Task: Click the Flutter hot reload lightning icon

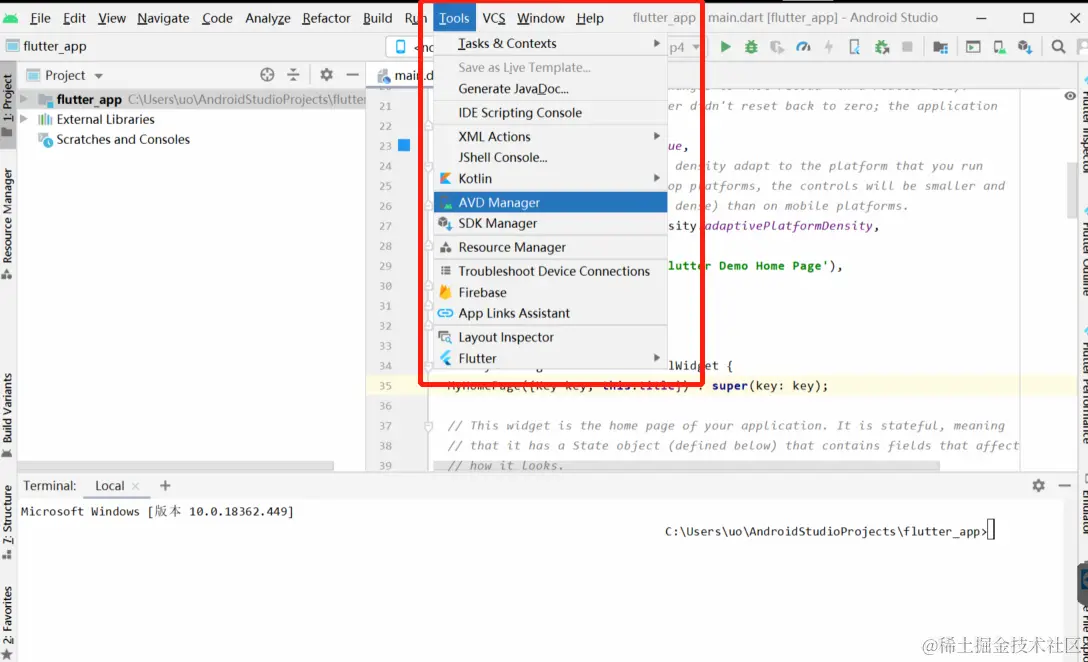Action: [828, 46]
